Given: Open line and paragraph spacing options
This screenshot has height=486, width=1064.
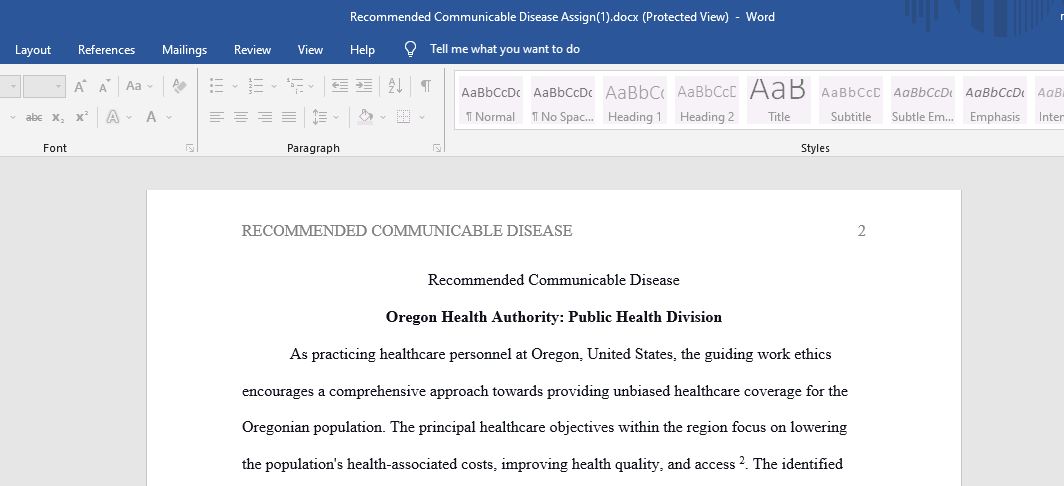Looking at the screenshot, I should tap(320, 117).
